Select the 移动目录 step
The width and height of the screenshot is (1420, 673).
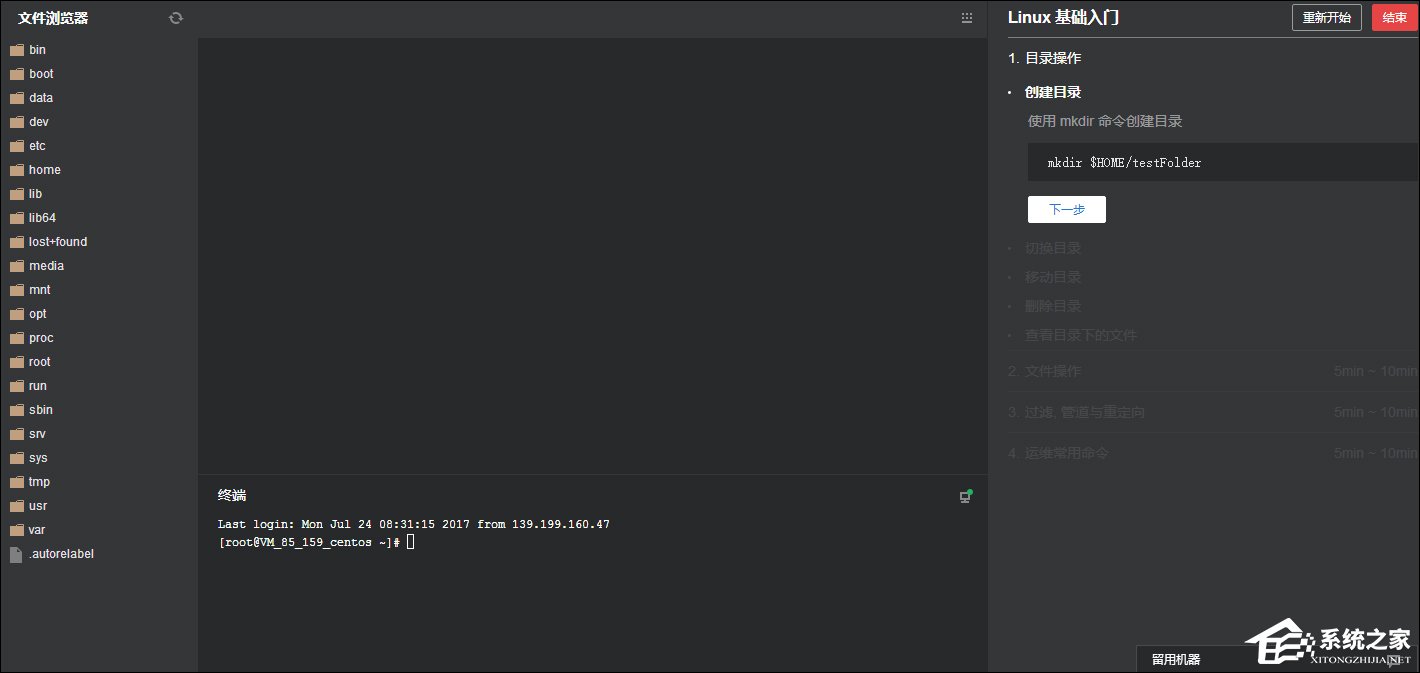[1053, 277]
